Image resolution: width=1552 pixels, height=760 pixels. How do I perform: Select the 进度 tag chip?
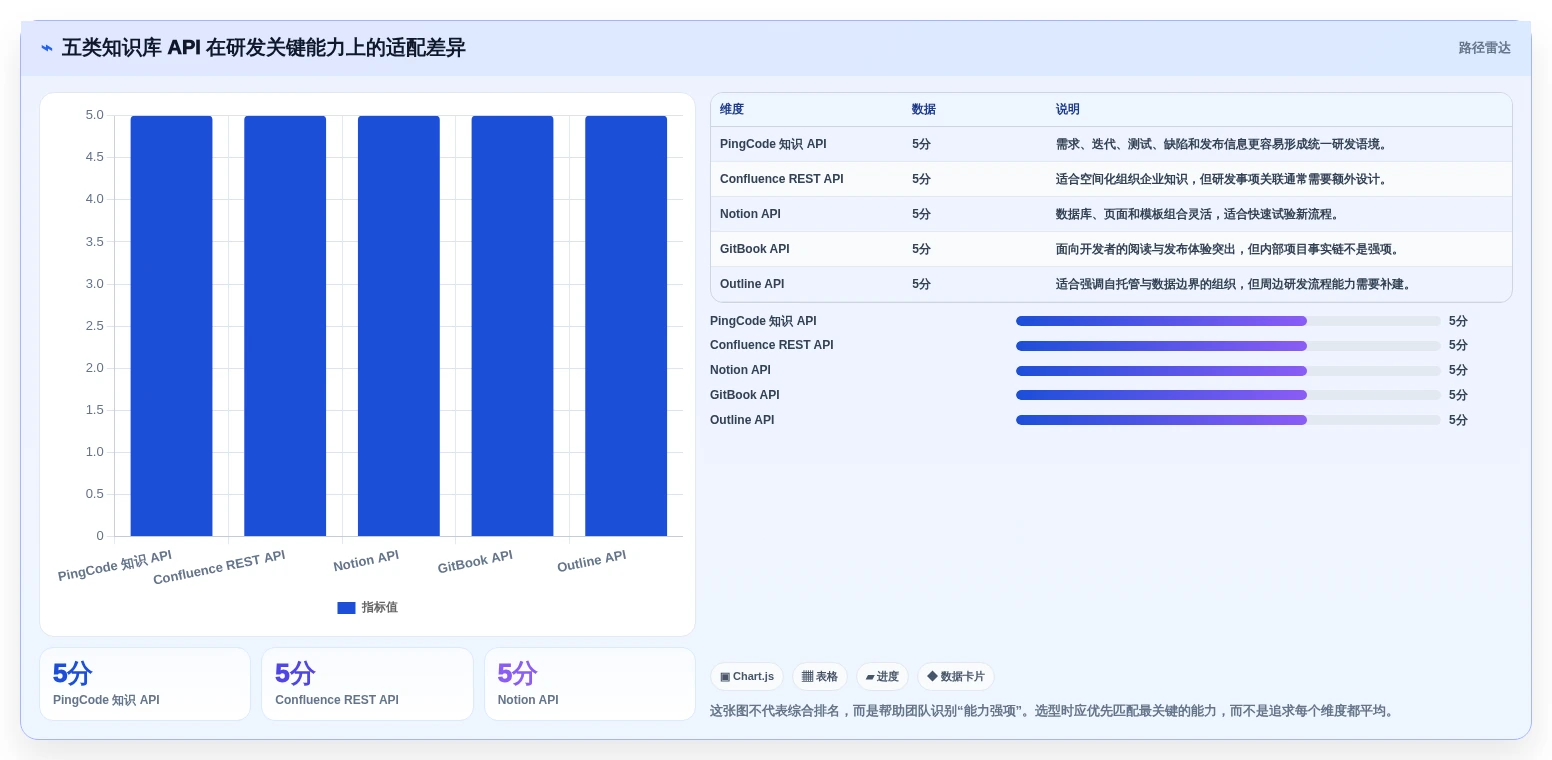coord(882,677)
